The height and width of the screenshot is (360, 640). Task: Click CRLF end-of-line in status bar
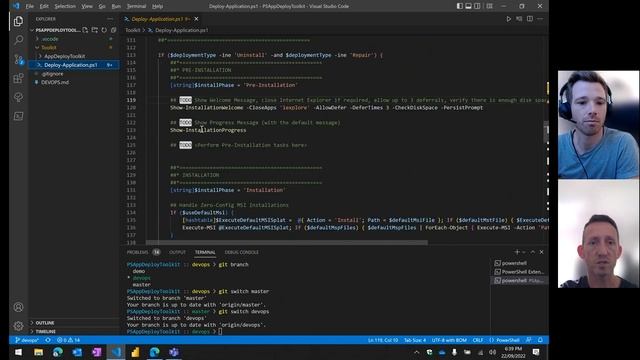[x=478, y=340]
